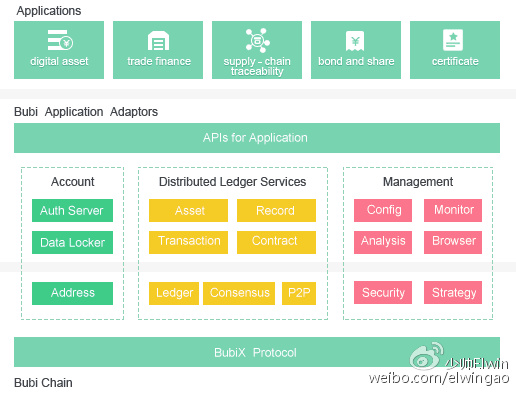Screen dimensions: 516x393
Task: Click the digital asset coin icon
Action: tap(60, 40)
